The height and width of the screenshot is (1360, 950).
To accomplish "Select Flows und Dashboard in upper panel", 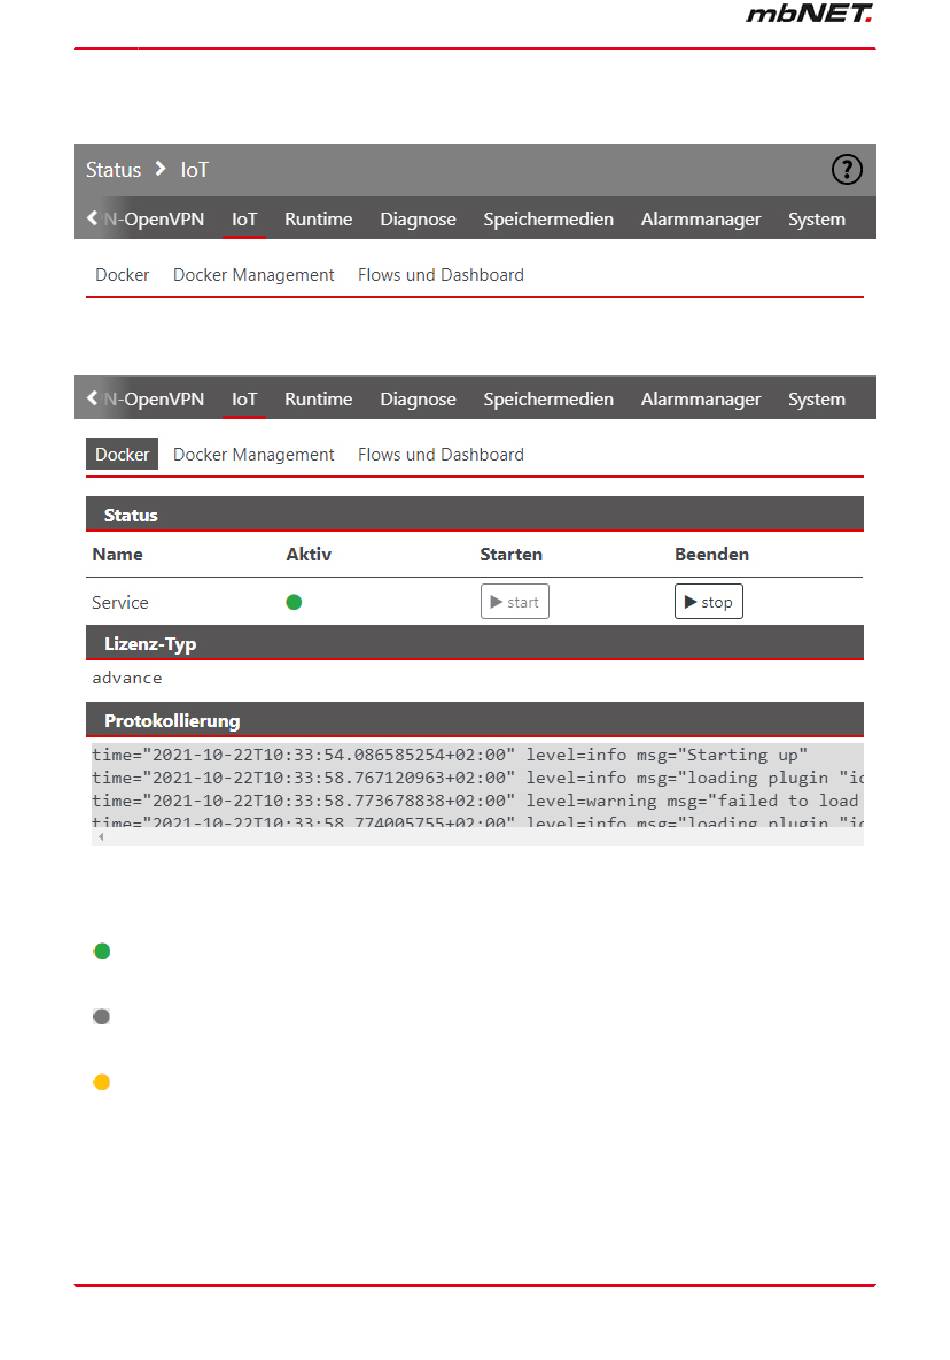I will pos(441,275).
